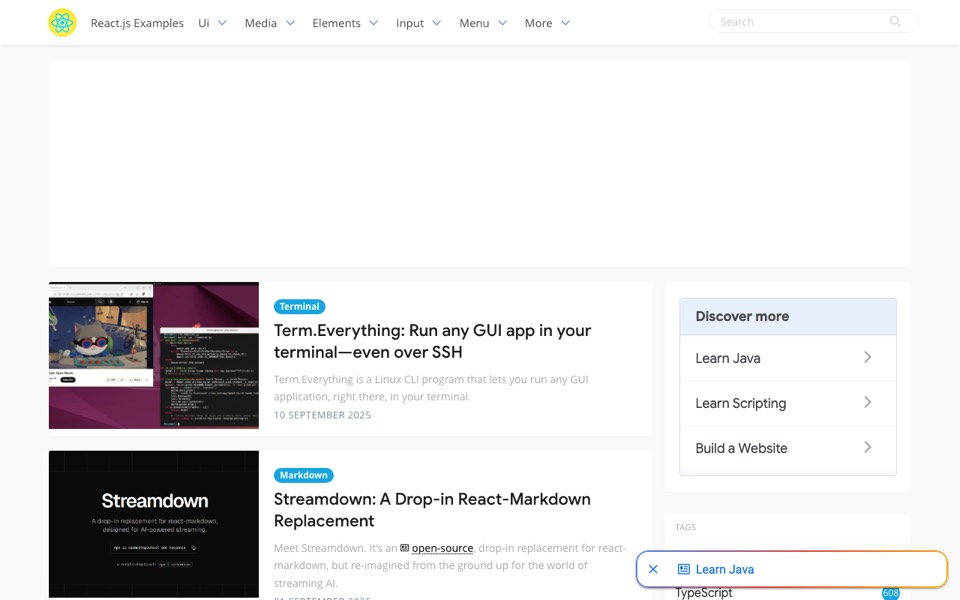
Task: Open the Streamdown article thumbnail
Action: 154,524
